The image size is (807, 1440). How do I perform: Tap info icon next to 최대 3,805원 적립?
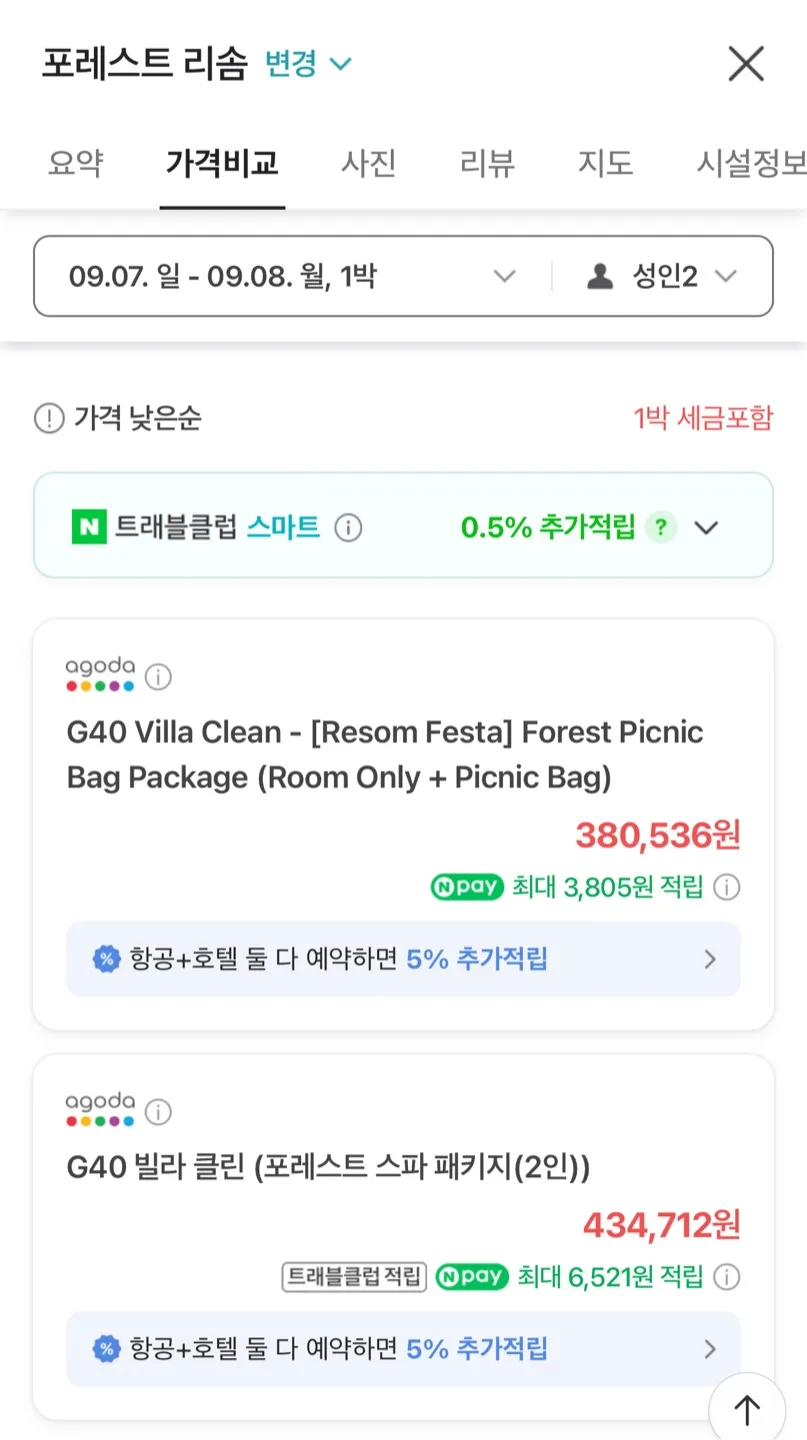click(727, 887)
